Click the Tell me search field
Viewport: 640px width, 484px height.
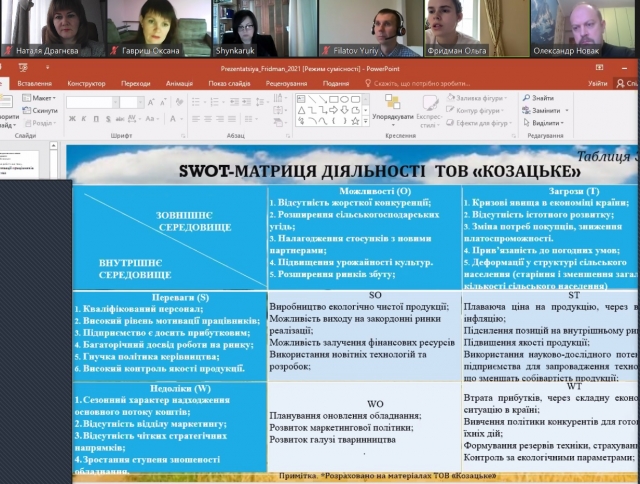pyautogui.click(x=418, y=84)
